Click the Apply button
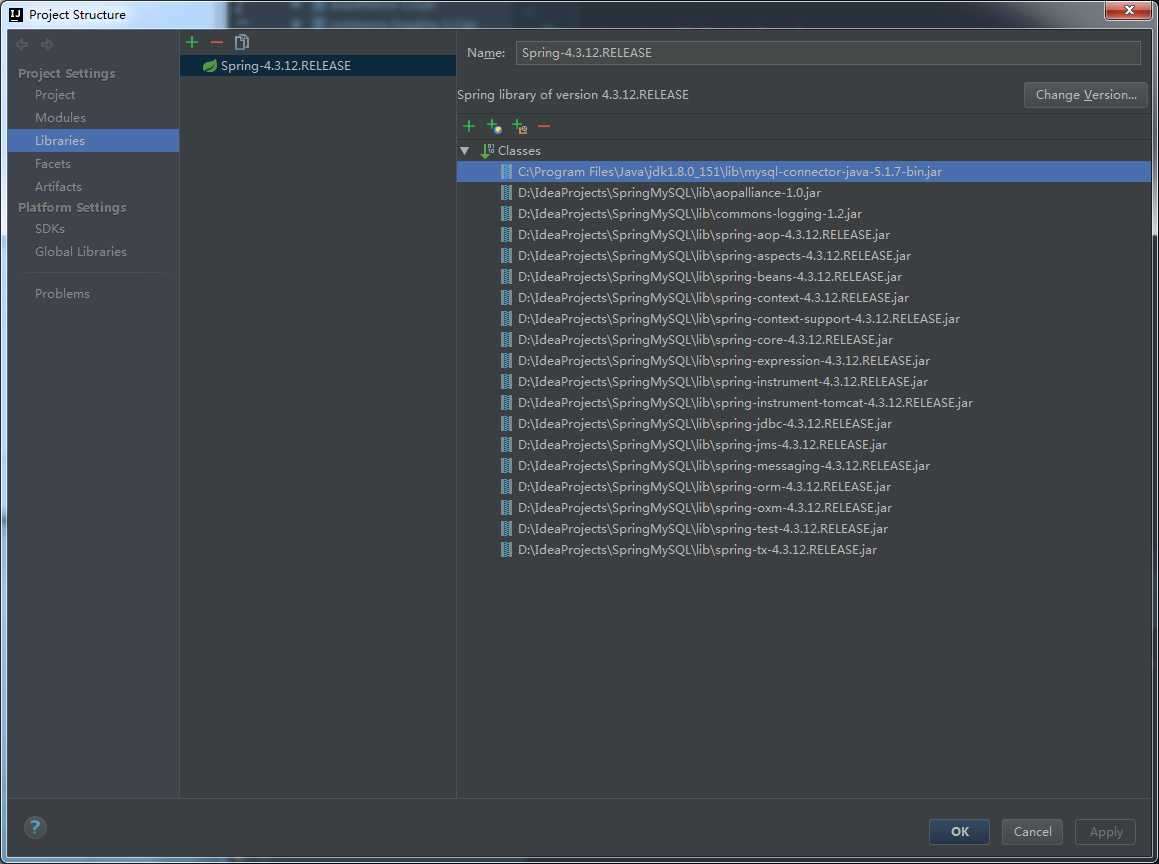 pos(1105,831)
